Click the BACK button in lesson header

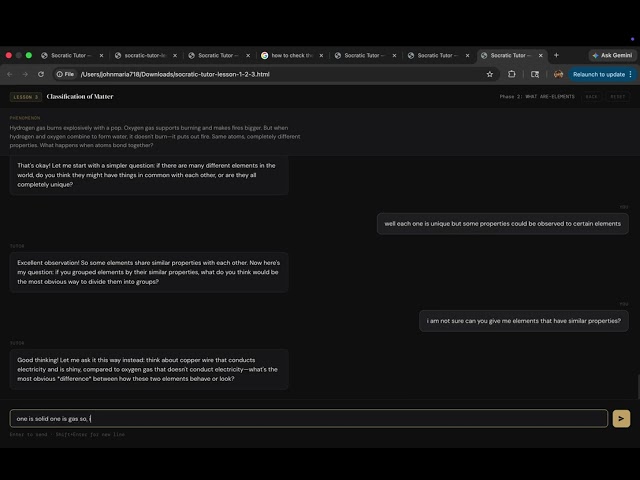pyautogui.click(x=591, y=97)
